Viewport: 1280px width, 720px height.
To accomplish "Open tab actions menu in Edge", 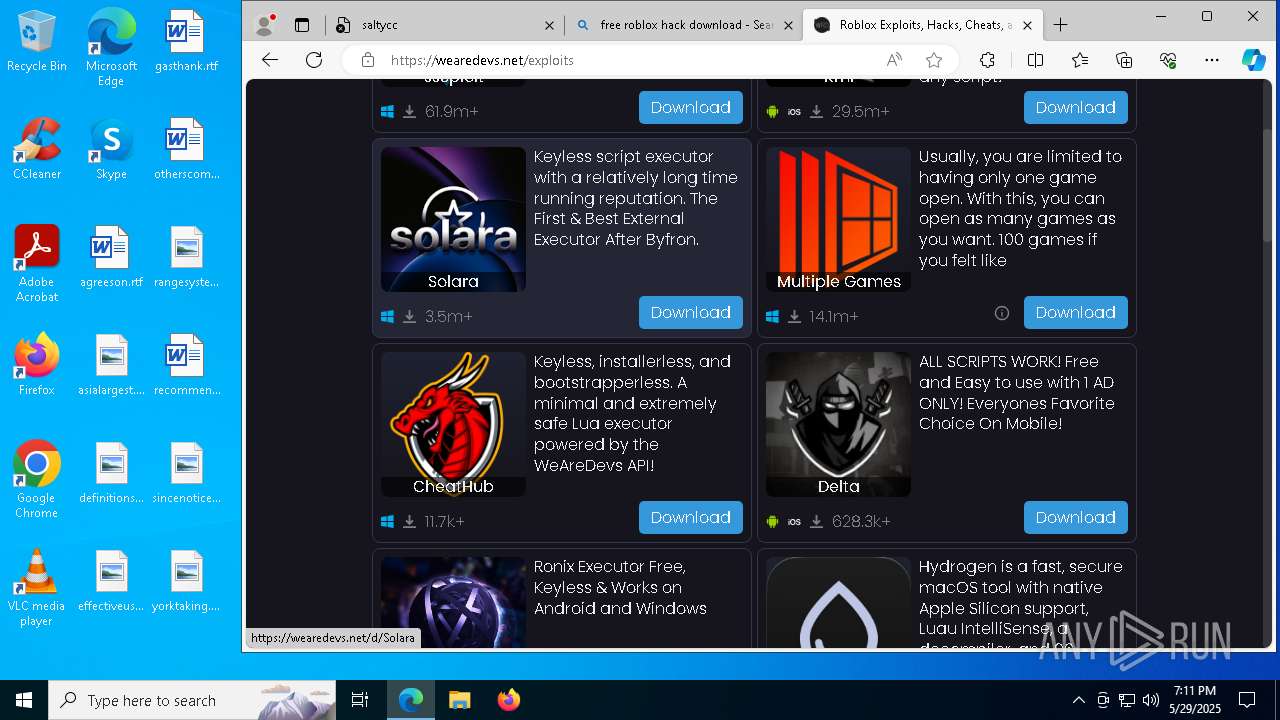I will (x=302, y=25).
